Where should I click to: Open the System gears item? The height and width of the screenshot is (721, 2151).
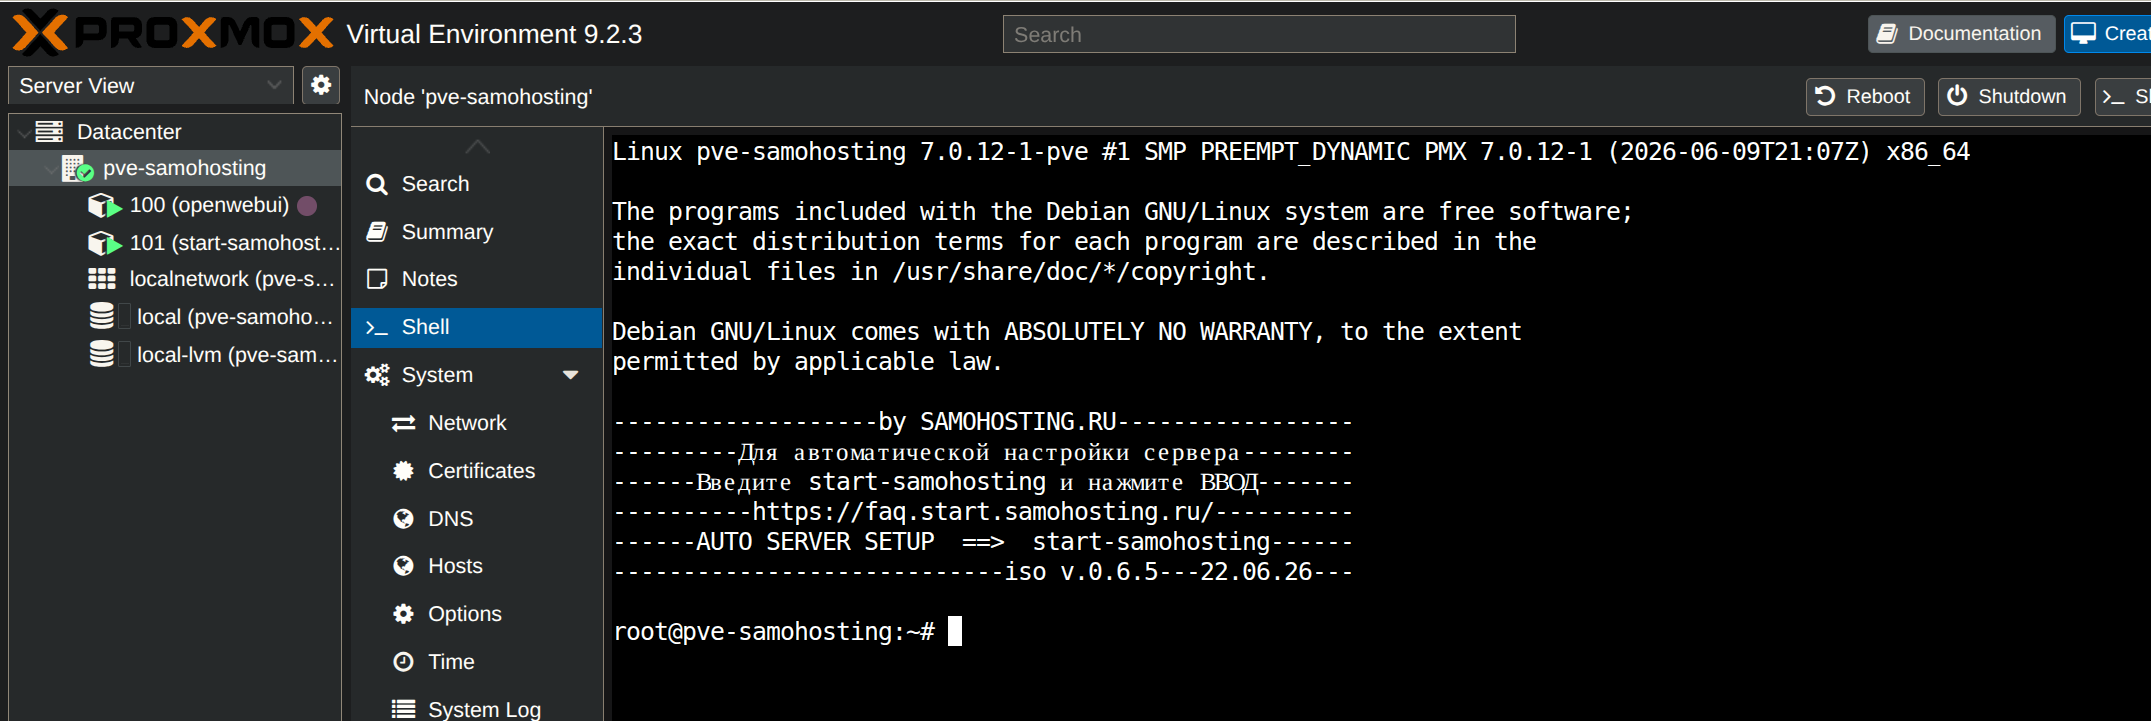pos(476,375)
